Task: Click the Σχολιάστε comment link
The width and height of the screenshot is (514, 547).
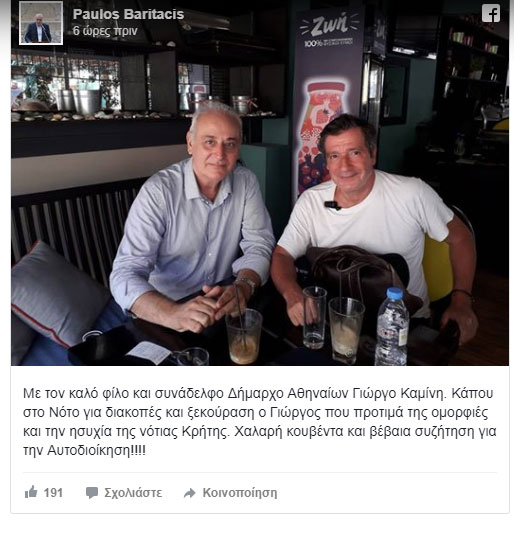Action: (x=133, y=493)
